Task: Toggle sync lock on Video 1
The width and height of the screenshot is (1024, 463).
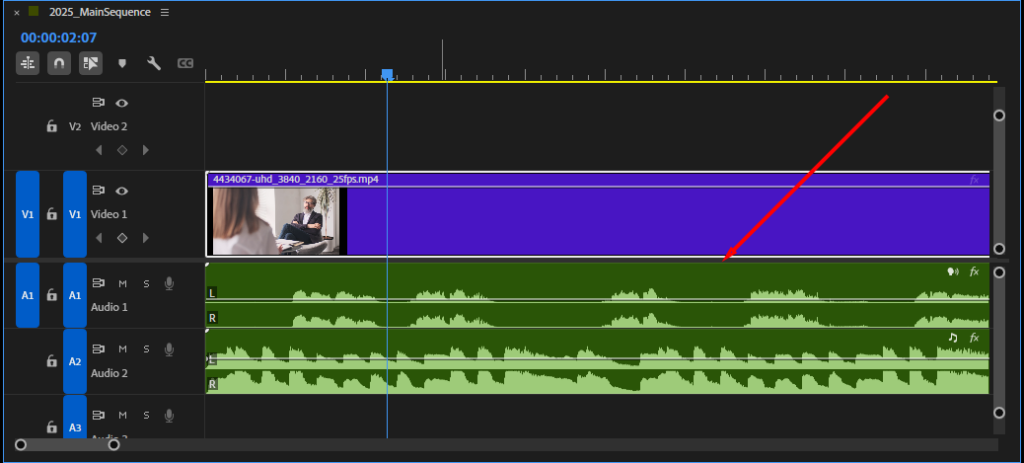Action: 98,191
